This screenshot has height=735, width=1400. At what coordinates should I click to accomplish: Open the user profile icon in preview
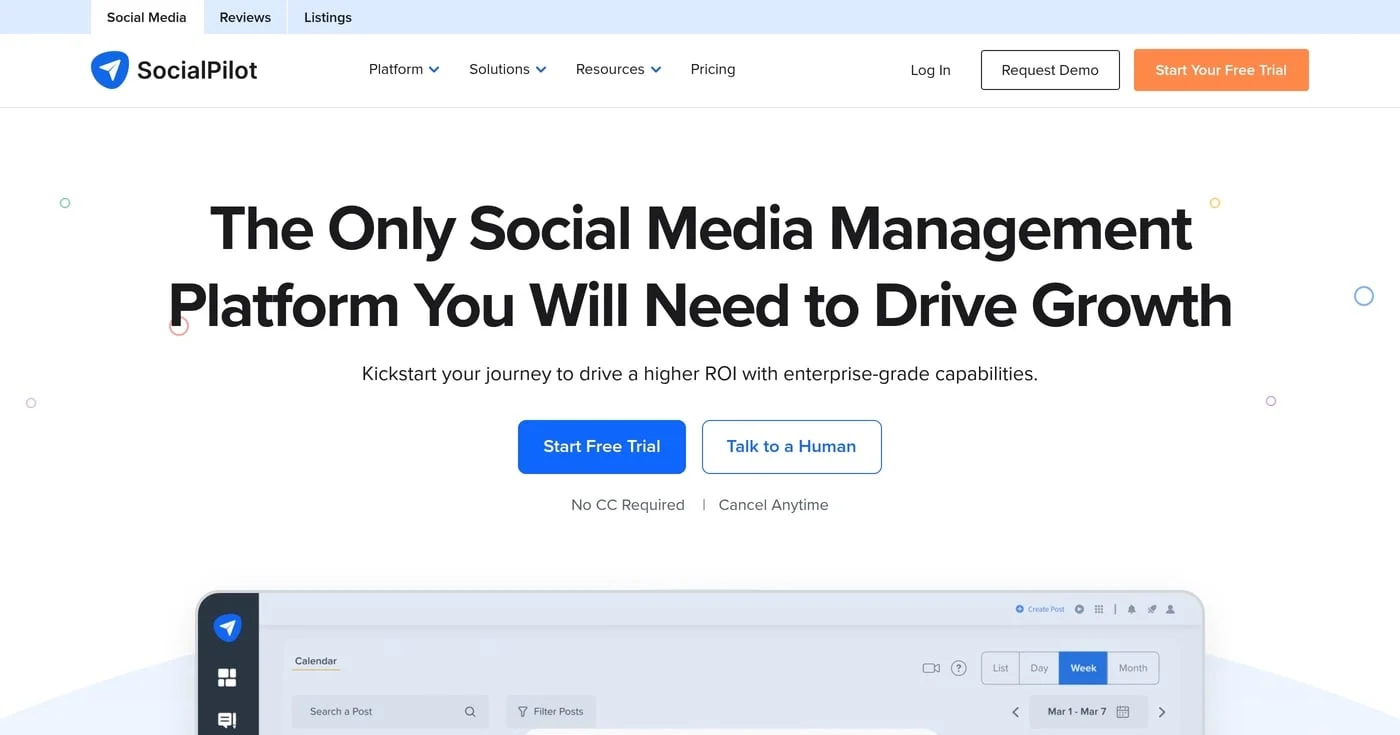coord(1170,609)
